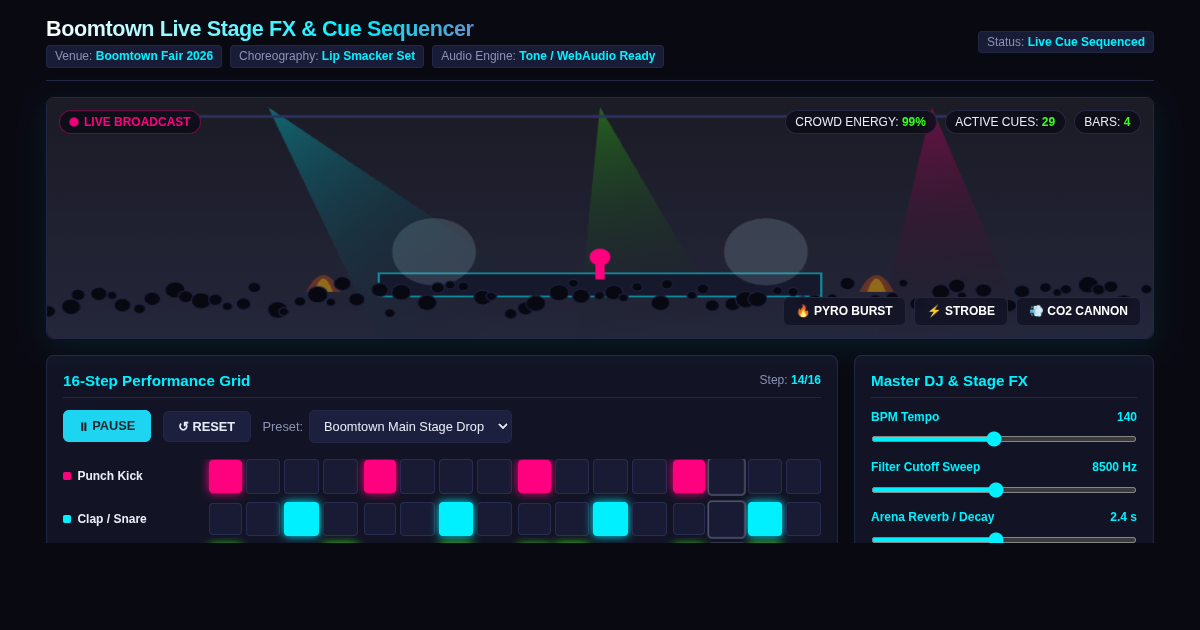Screen dimensions: 1200x630
Task: Click the Boomtown Live Stage FX title
Action: coord(260,29)
